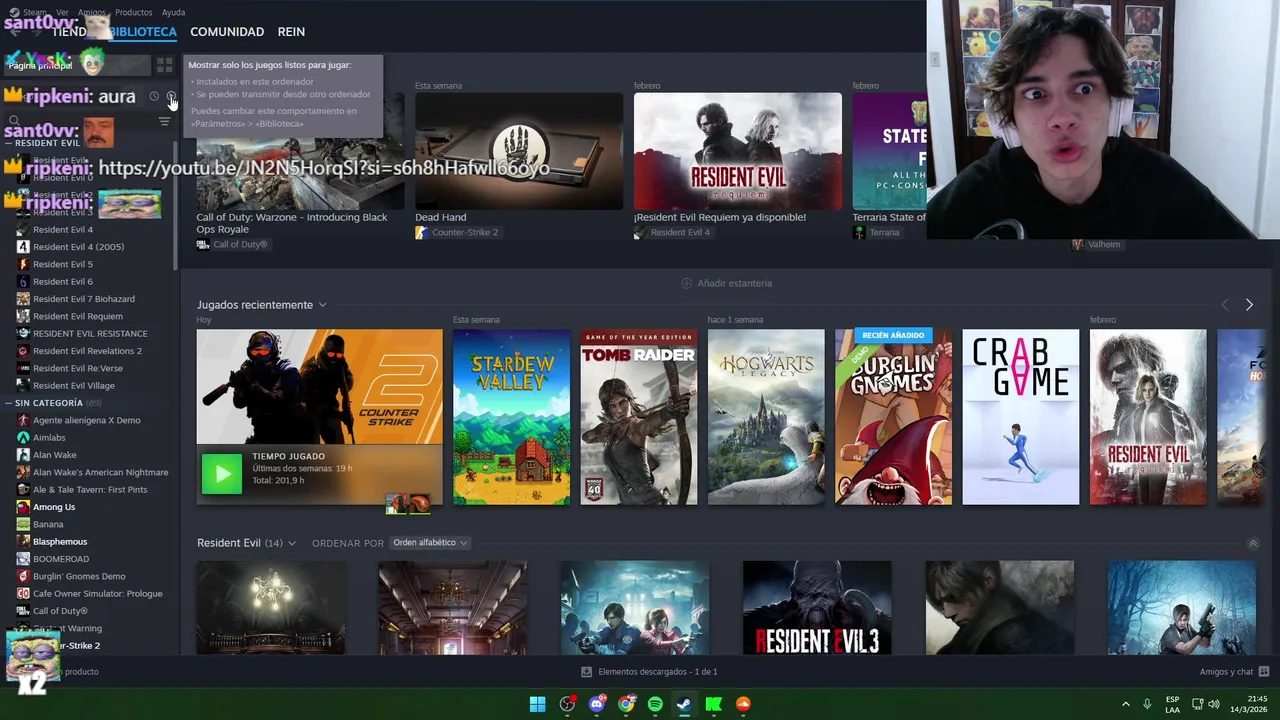
Task: Select Resident Evil 5 in the sidebar
Action: tap(63, 264)
